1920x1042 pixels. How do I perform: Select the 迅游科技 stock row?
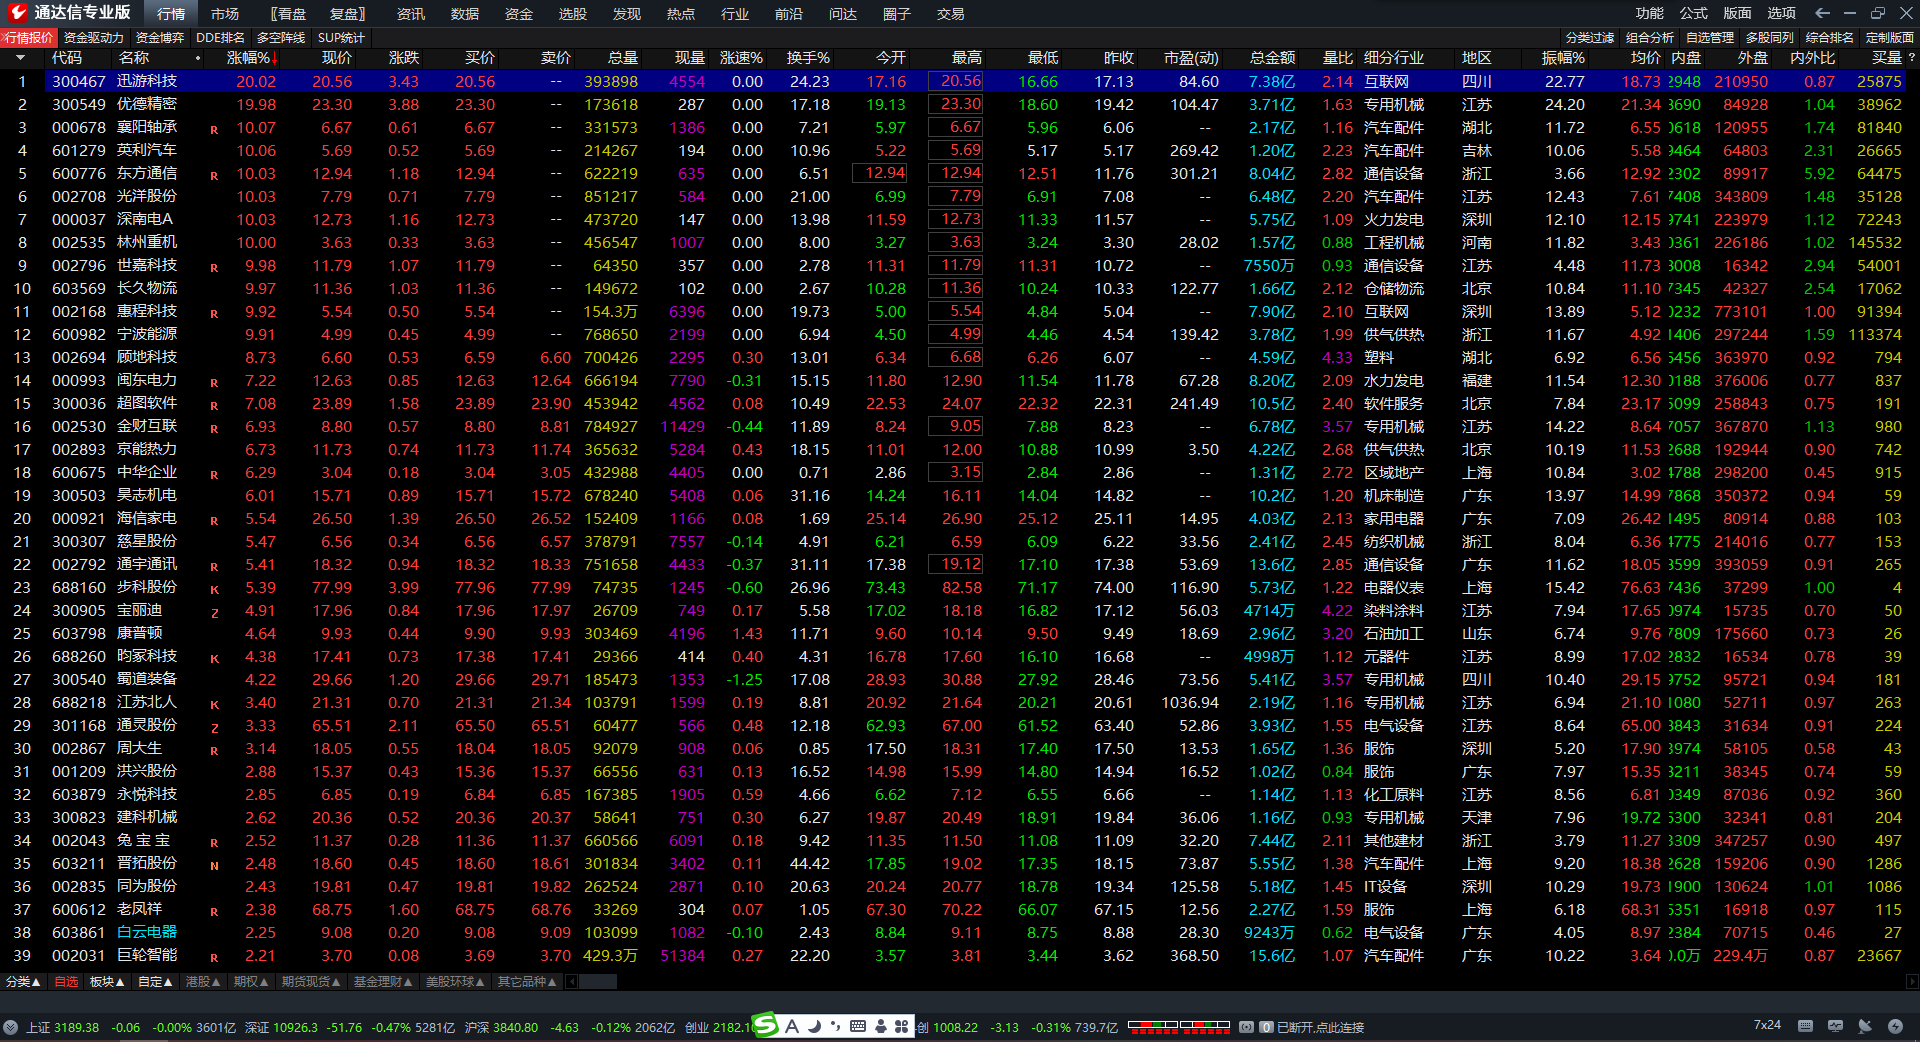(954, 81)
